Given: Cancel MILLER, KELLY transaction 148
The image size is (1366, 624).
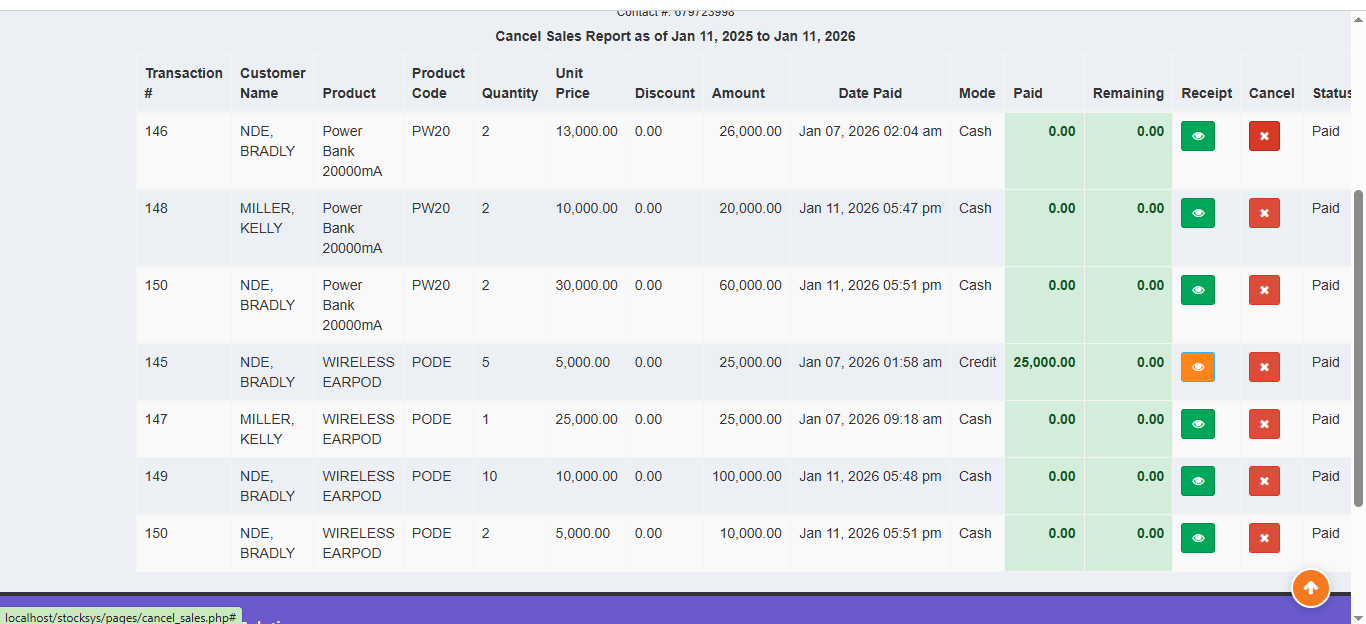Looking at the screenshot, I should coord(1264,212).
